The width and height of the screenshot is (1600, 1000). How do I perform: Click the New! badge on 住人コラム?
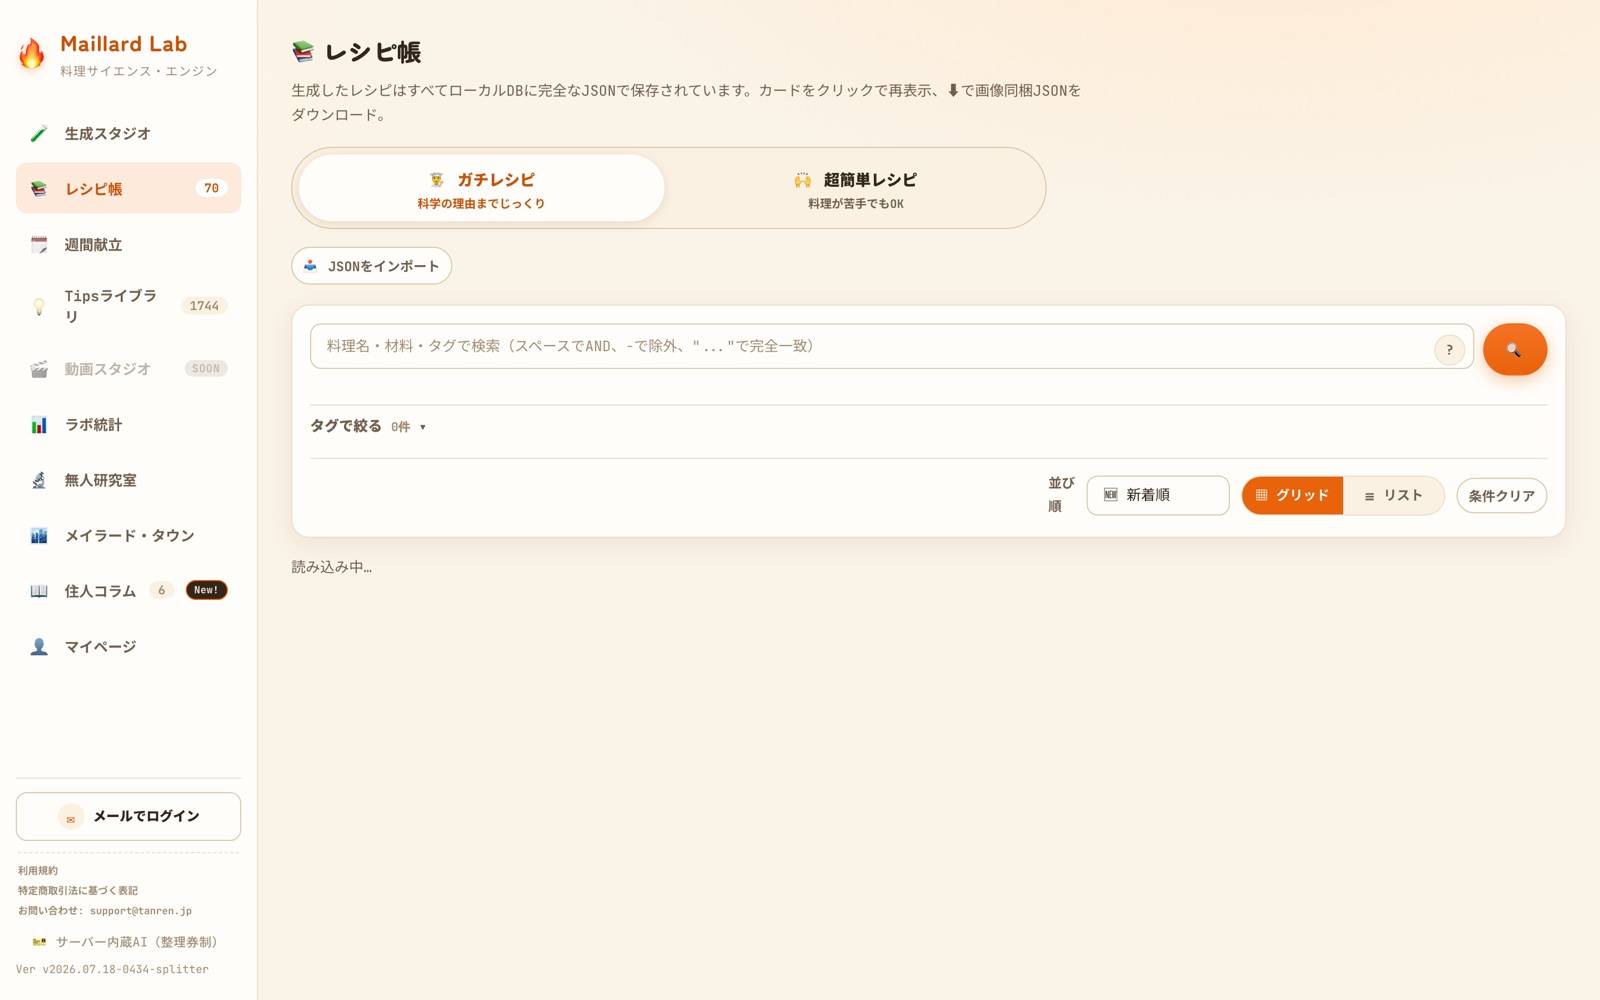(x=206, y=590)
